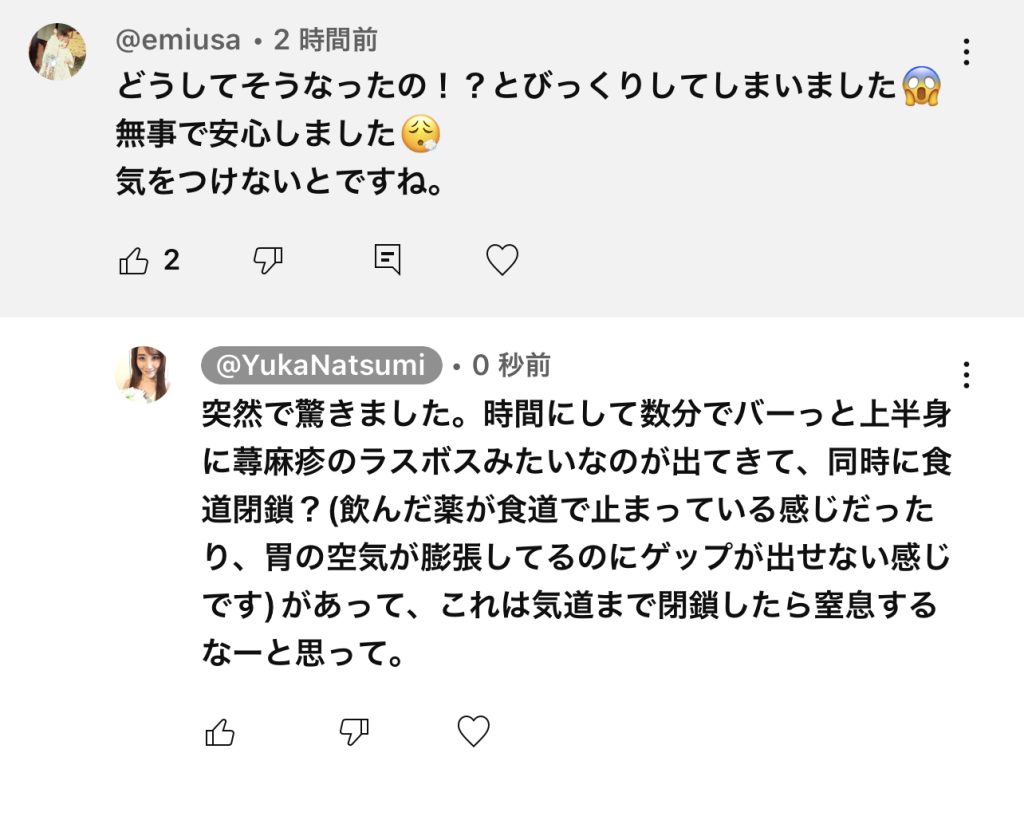This screenshot has height=820, width=1024.
Task: Click the comment text "気をつけないとですね。"
Action: coord(280,184)
